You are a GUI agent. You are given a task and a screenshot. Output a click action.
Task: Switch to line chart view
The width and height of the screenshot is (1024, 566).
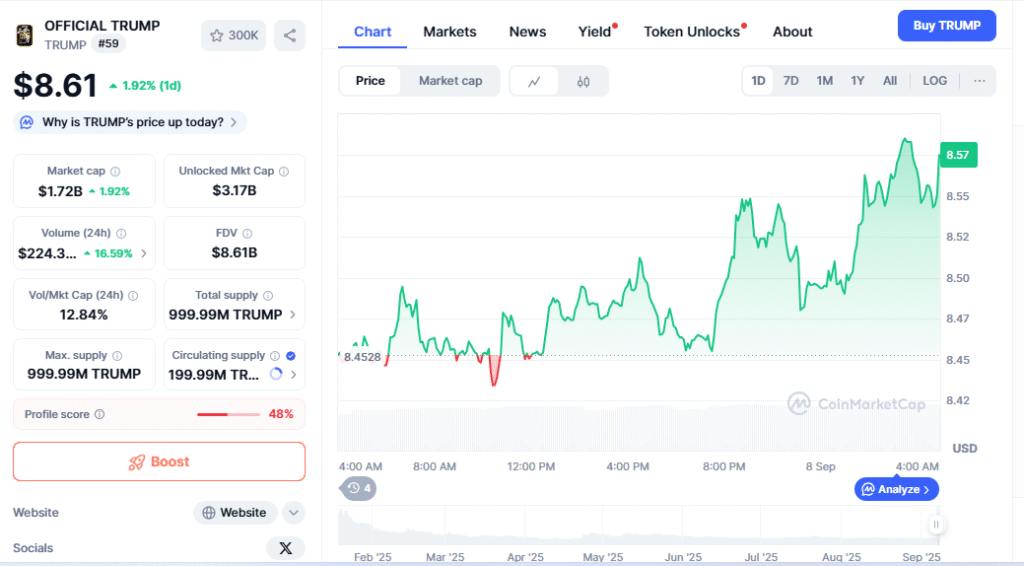click(x=534, y=82)
